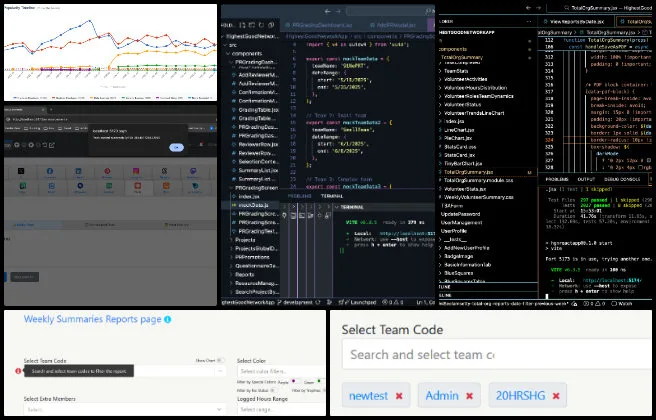Toggle the Show Chart switch
The image size is (656, 420).
pos(222,359)
